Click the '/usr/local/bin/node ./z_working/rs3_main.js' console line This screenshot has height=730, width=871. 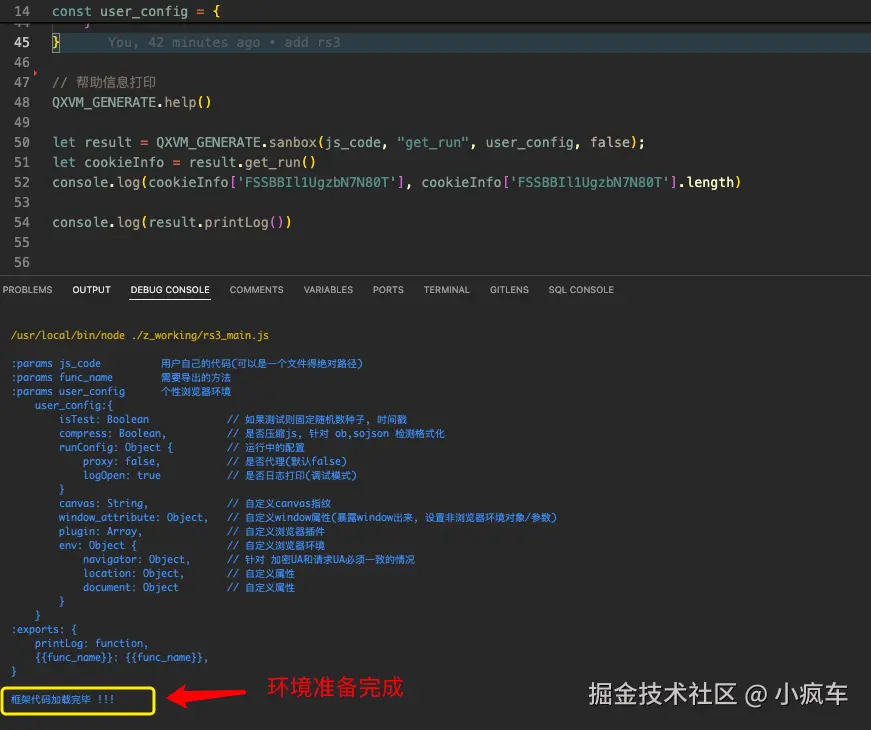pyautogui.click(x=140, y=335)
